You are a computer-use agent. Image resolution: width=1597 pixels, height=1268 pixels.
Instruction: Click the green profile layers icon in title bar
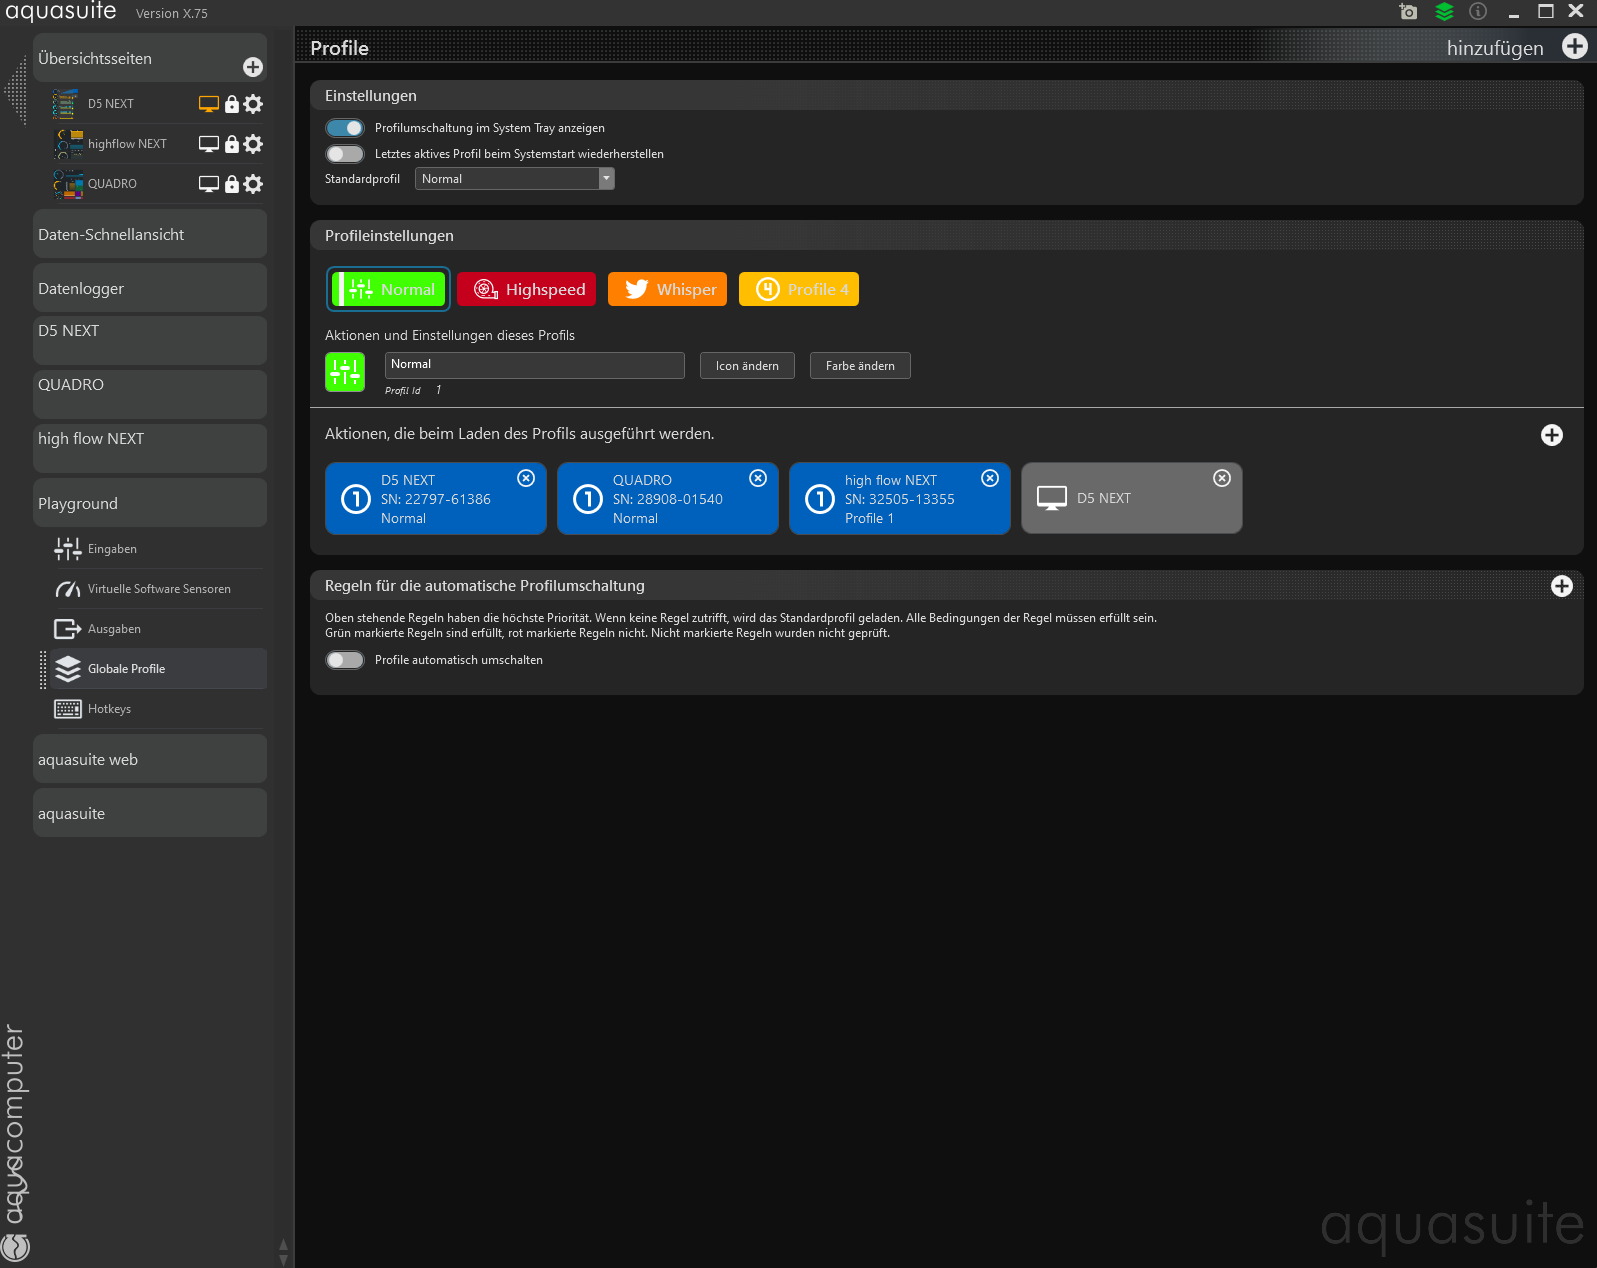point(1444,12)
